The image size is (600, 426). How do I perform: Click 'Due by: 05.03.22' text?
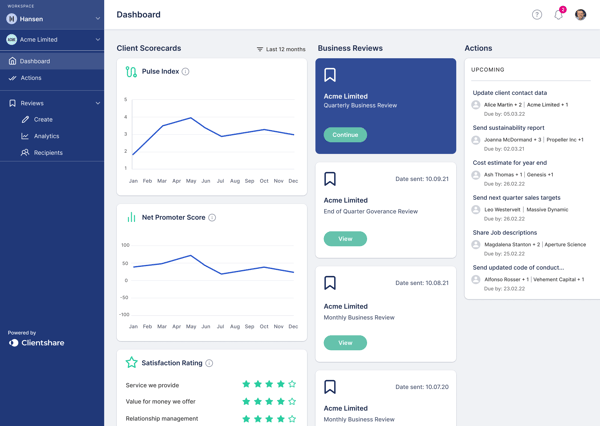point(504,114)
